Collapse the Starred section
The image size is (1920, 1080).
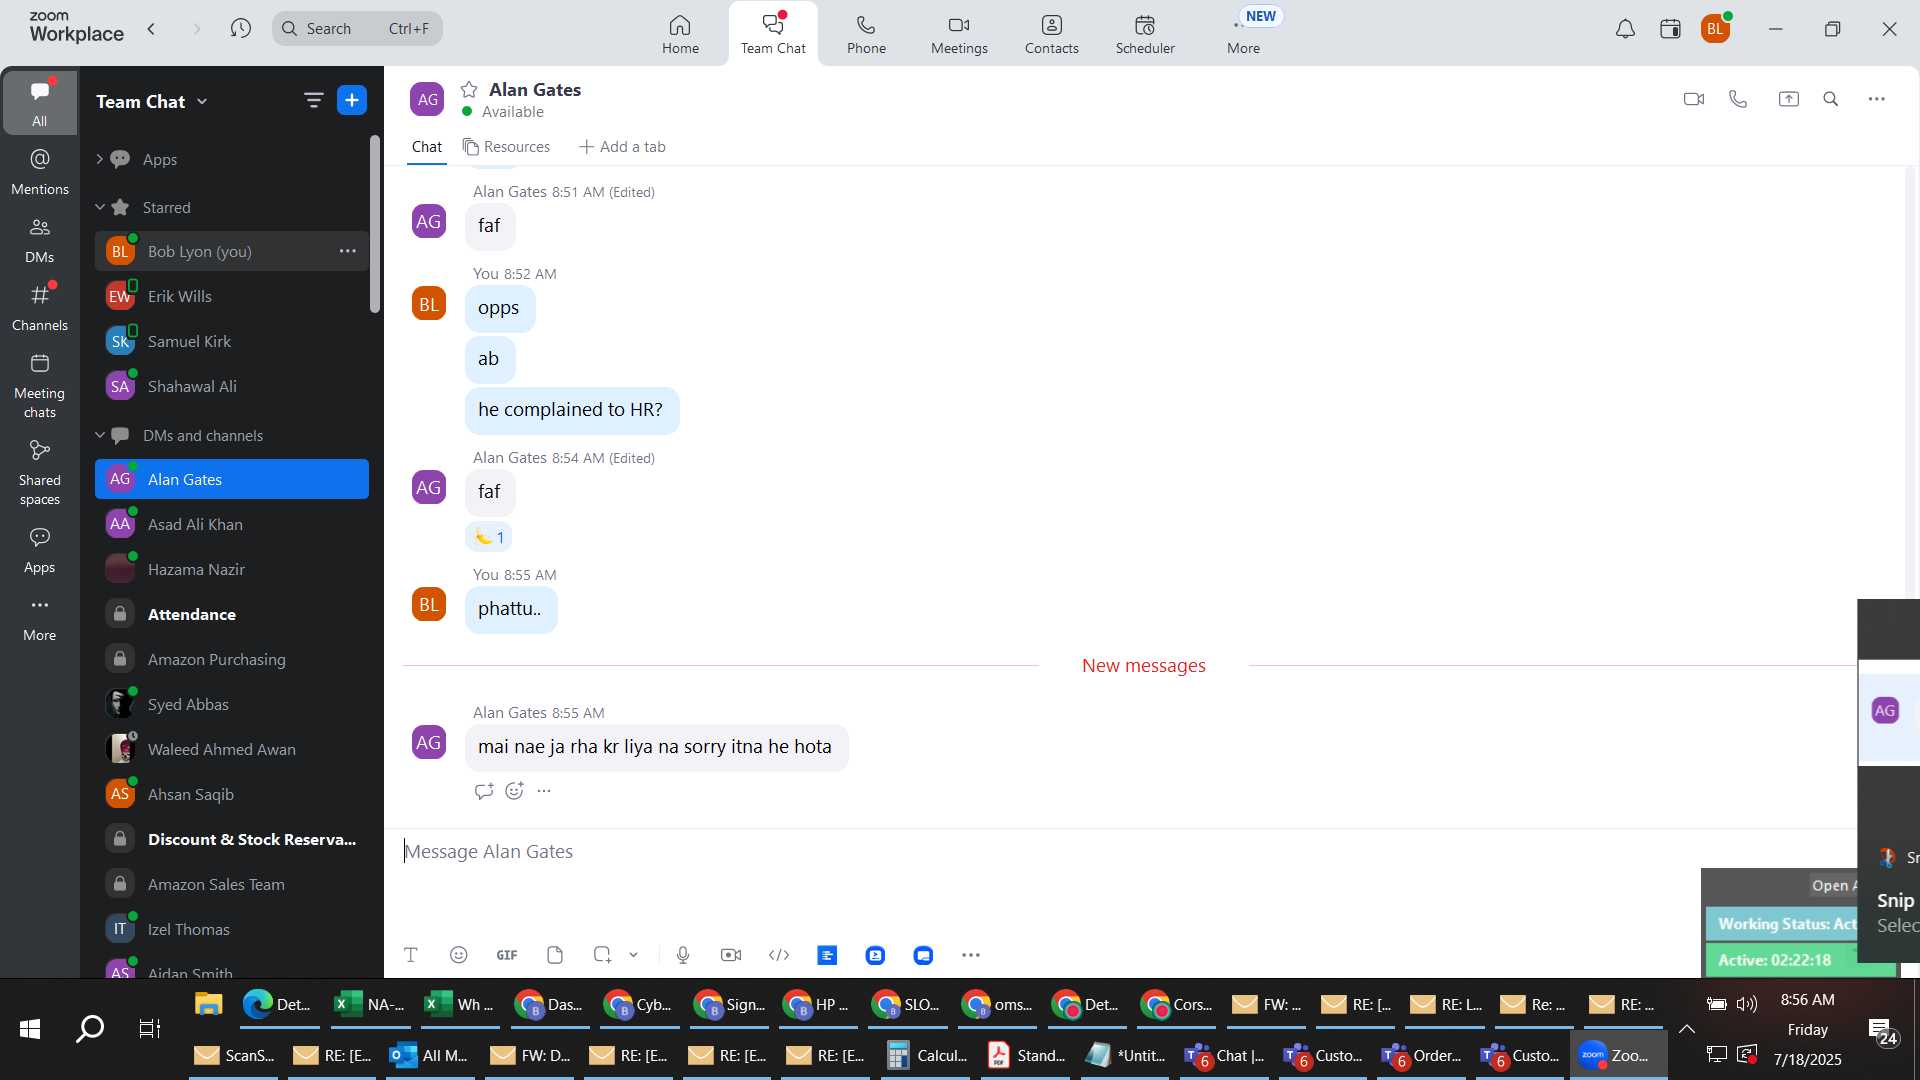[99, 207]
